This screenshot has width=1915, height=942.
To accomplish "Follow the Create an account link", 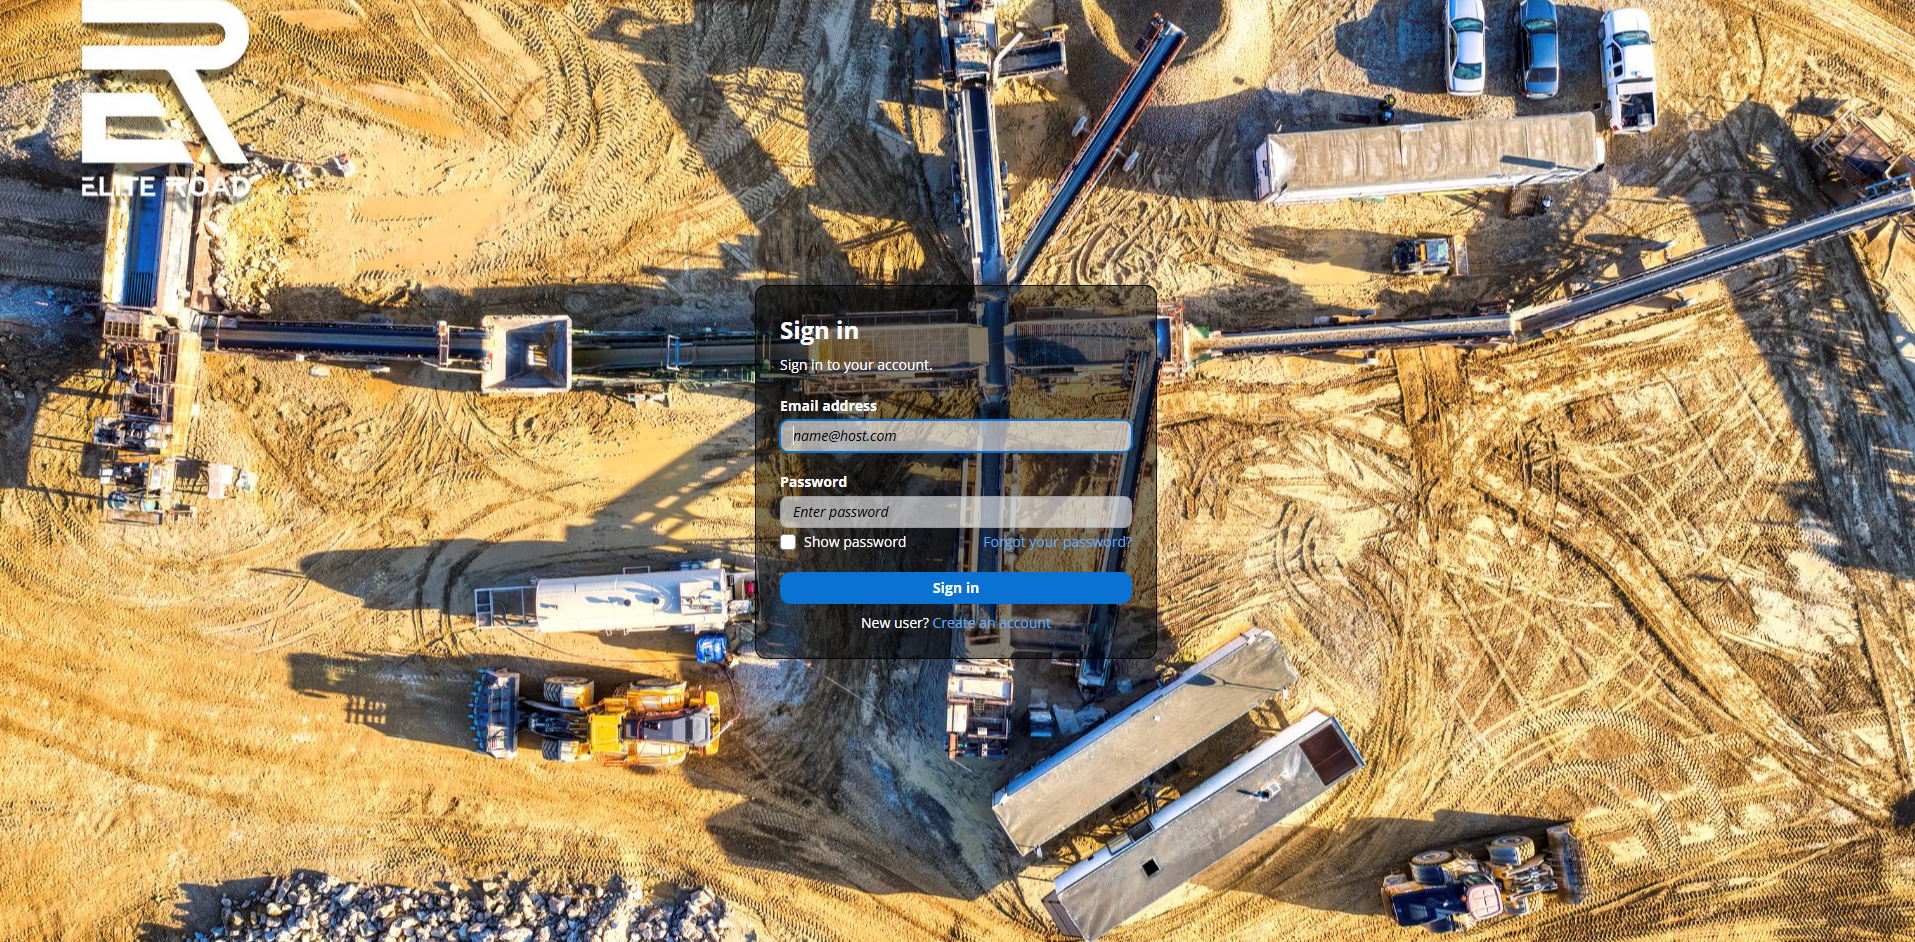I will [991, 623].
